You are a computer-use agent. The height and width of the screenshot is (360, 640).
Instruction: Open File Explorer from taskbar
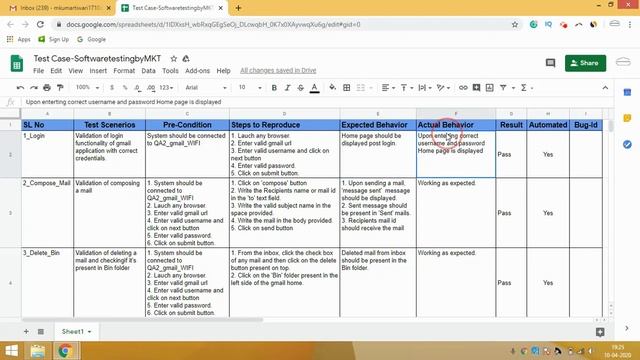click(38, 351)
